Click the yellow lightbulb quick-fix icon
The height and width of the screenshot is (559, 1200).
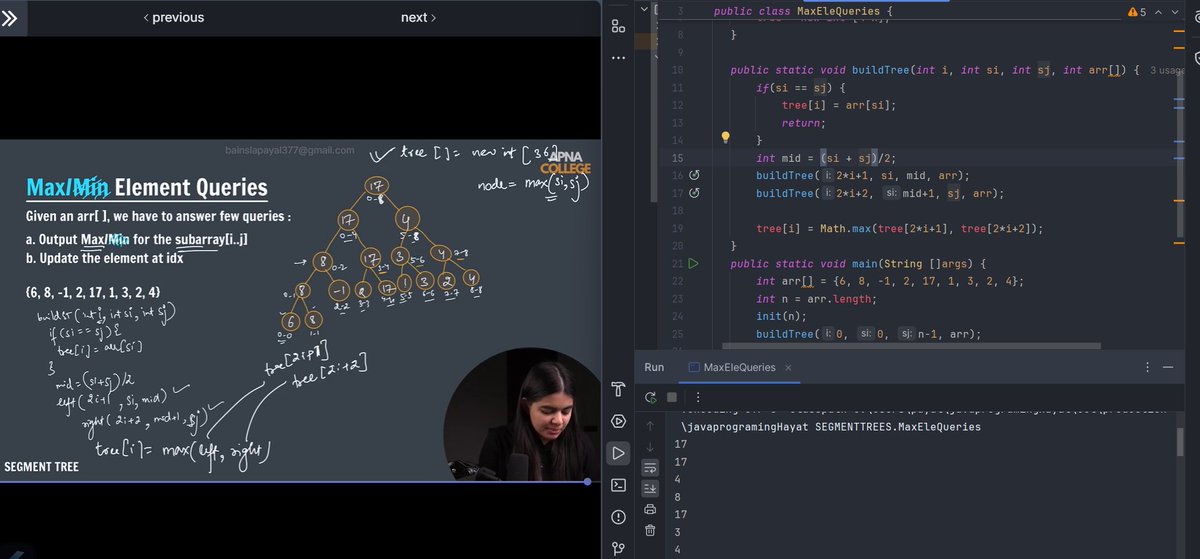pos(727,138)
